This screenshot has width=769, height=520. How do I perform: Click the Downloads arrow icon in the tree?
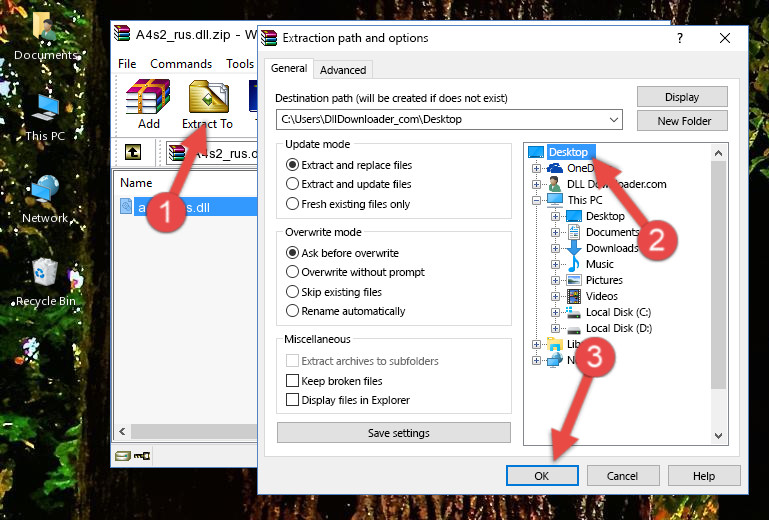pos(574,248)
